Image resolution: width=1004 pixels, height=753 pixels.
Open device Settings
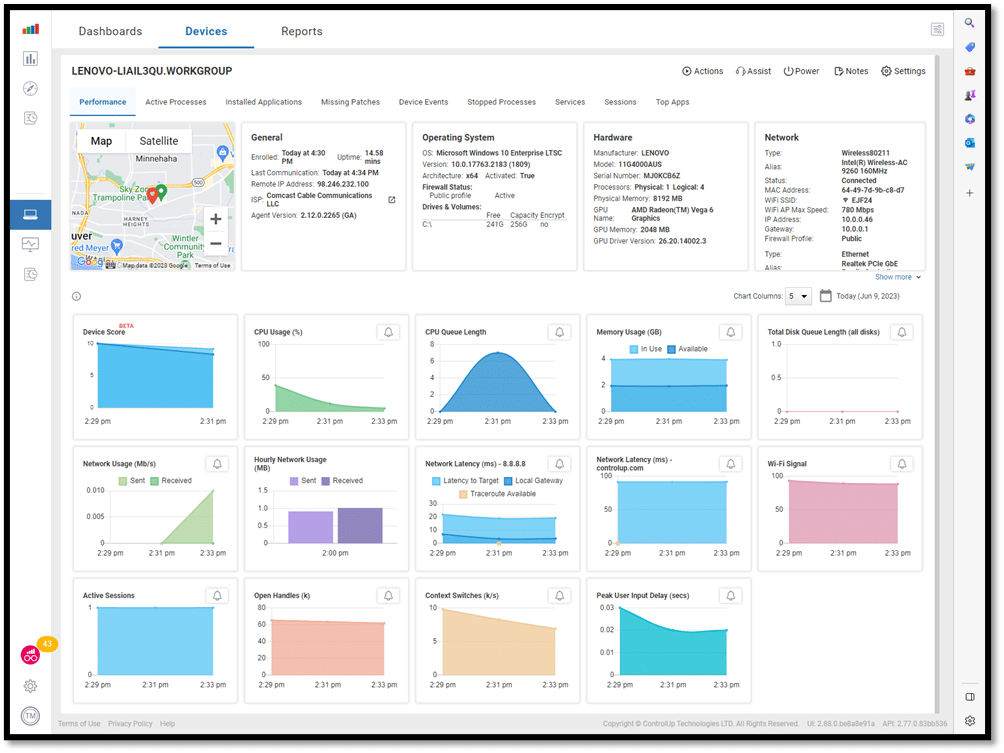[903, 71]
